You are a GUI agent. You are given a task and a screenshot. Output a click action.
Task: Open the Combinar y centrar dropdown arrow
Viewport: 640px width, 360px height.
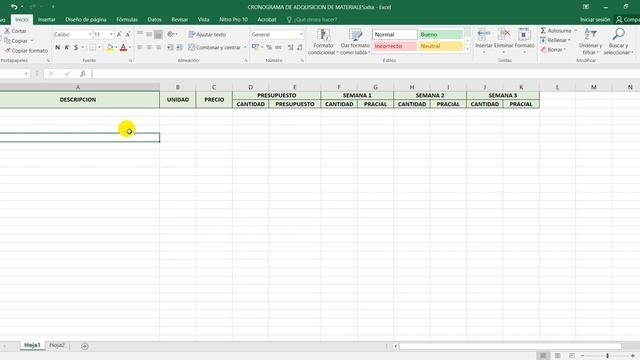[245, 48]
